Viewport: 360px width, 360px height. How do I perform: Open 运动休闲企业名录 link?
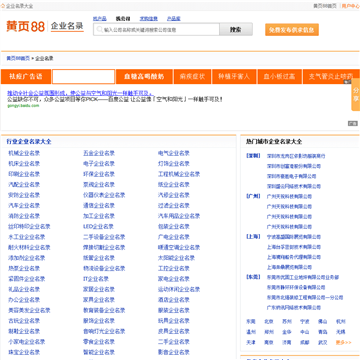[179, 289]
